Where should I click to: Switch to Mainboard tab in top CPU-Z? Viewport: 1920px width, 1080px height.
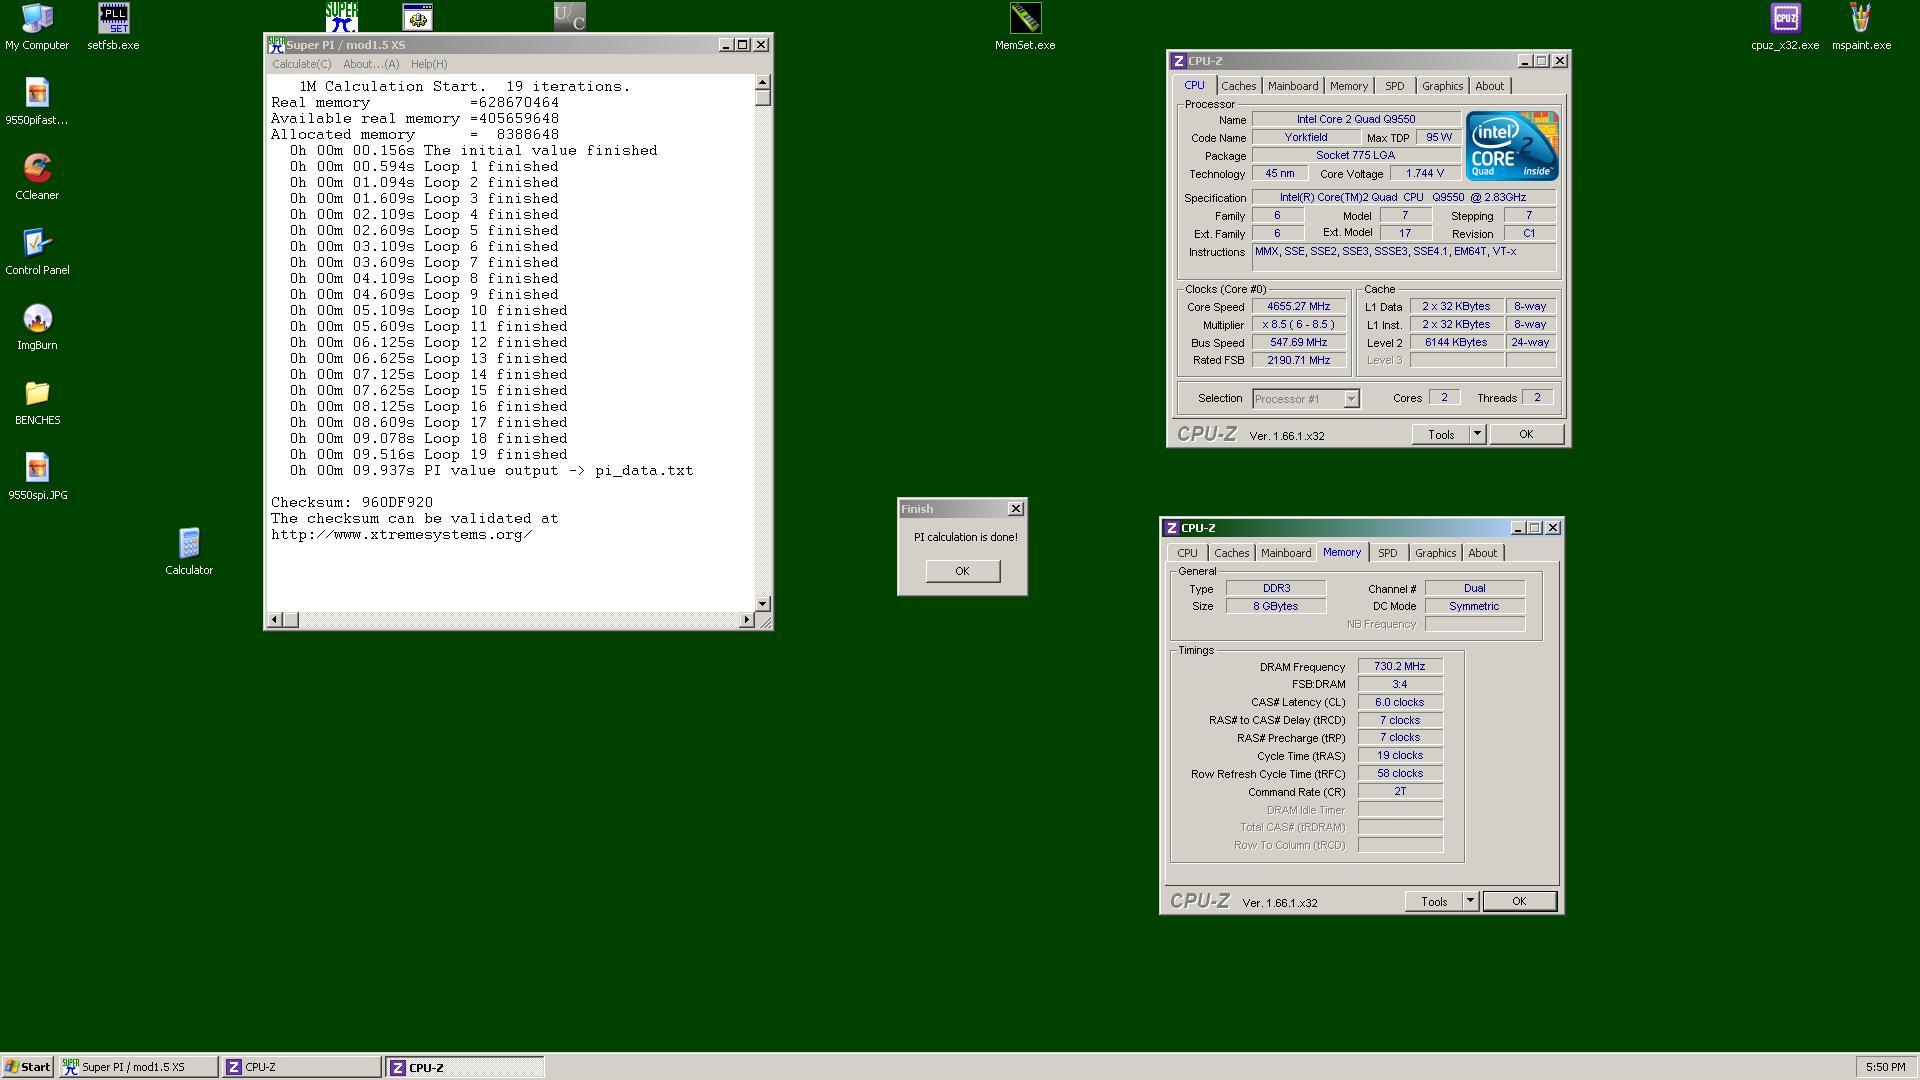click(x=1293, y=86)
